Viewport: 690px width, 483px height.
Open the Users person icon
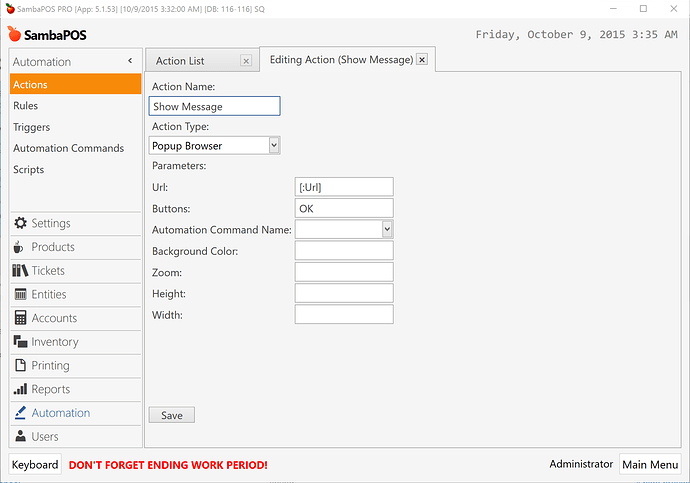coord(20,436)
